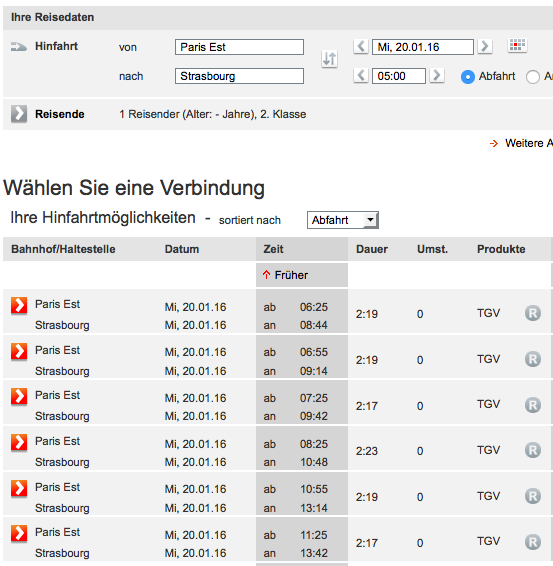Viewport: 553px width, 566px height.
Task: Click reservation R icon for 11:25 train
Action: click(533, 542)
